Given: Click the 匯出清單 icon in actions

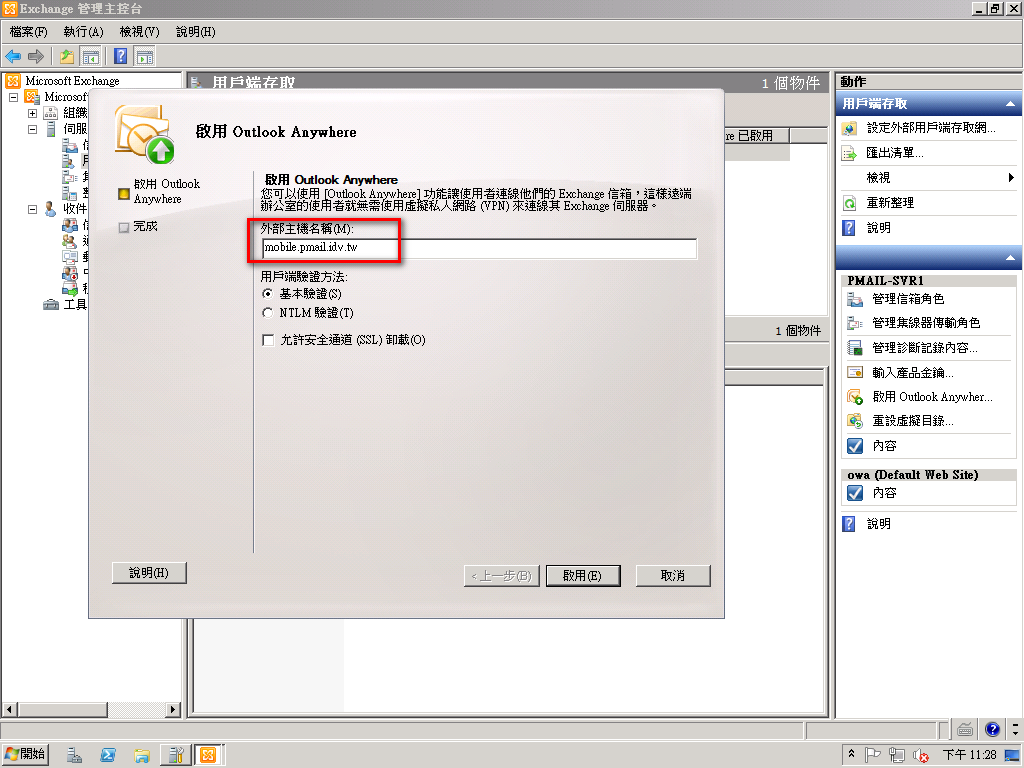Looking at the screenshot, I should tap(849, 153).
